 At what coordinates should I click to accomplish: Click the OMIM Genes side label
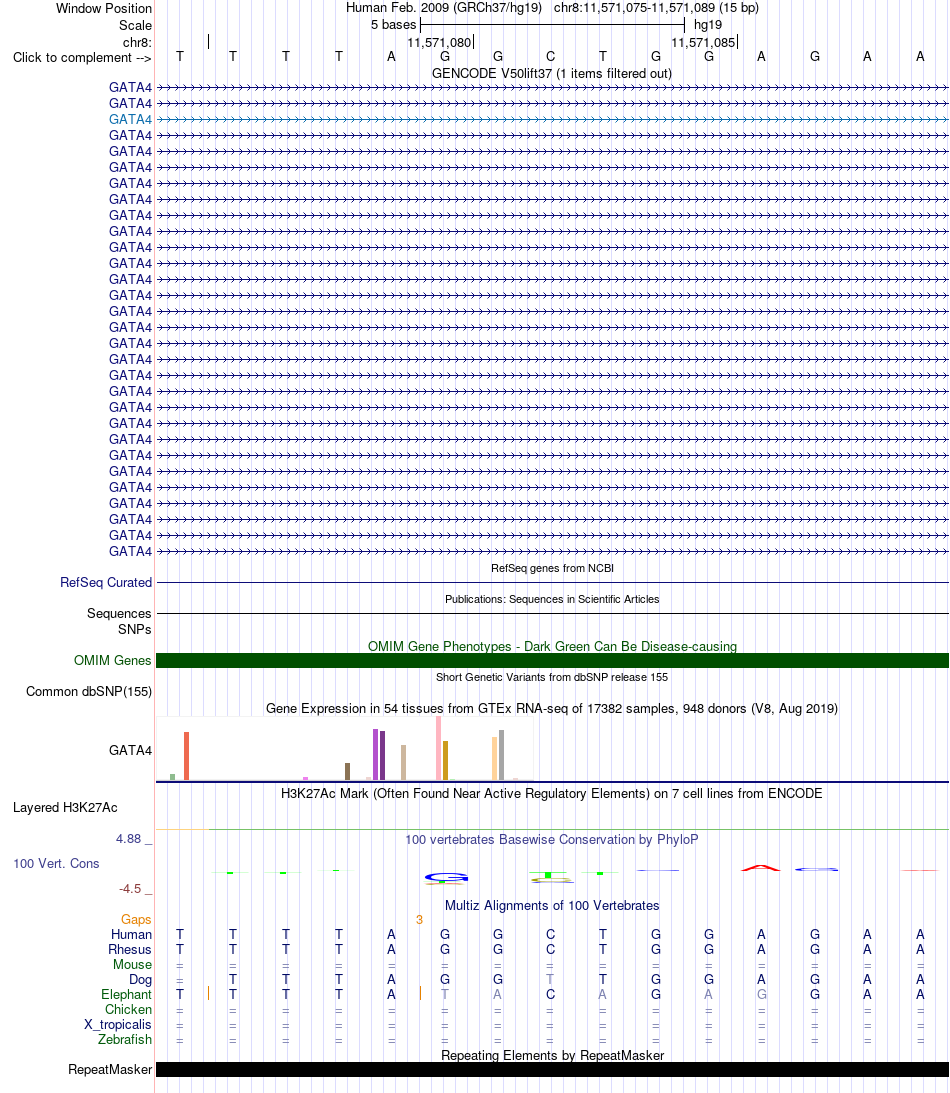[x=113, y=660]
